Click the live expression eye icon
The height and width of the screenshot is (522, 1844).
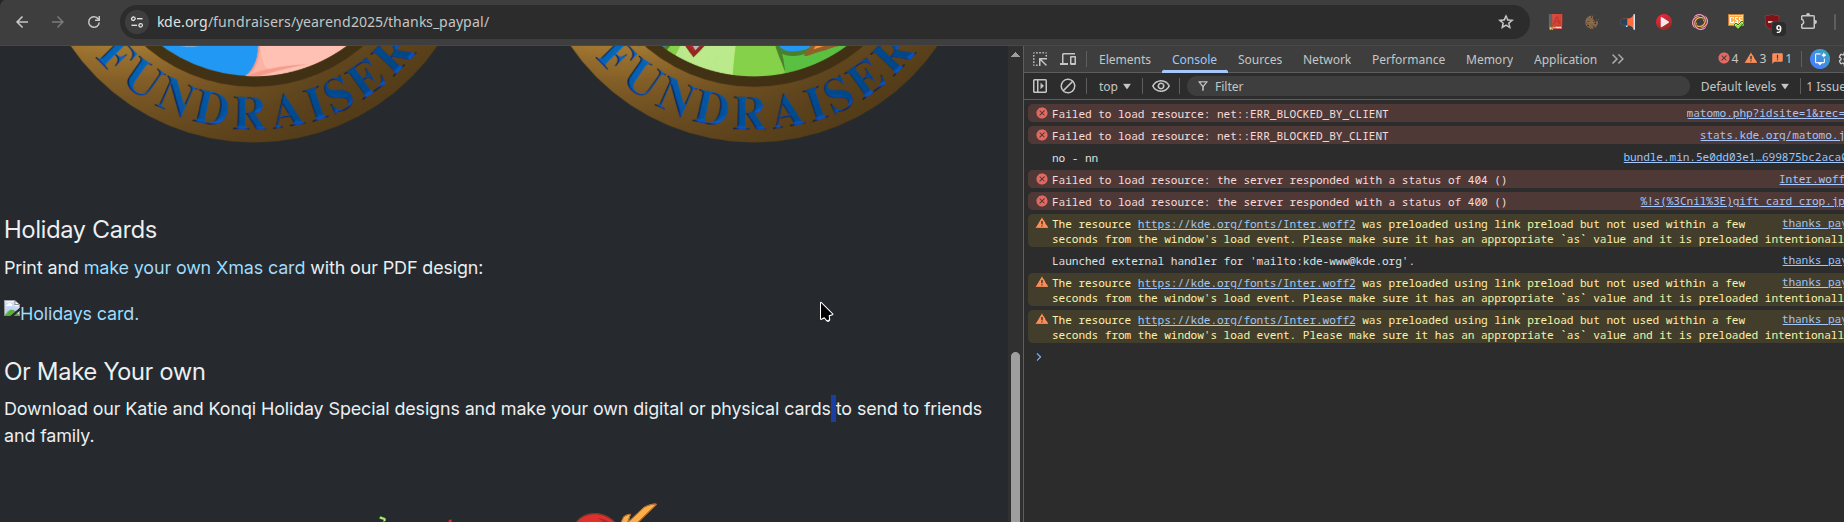[1161, 87]
